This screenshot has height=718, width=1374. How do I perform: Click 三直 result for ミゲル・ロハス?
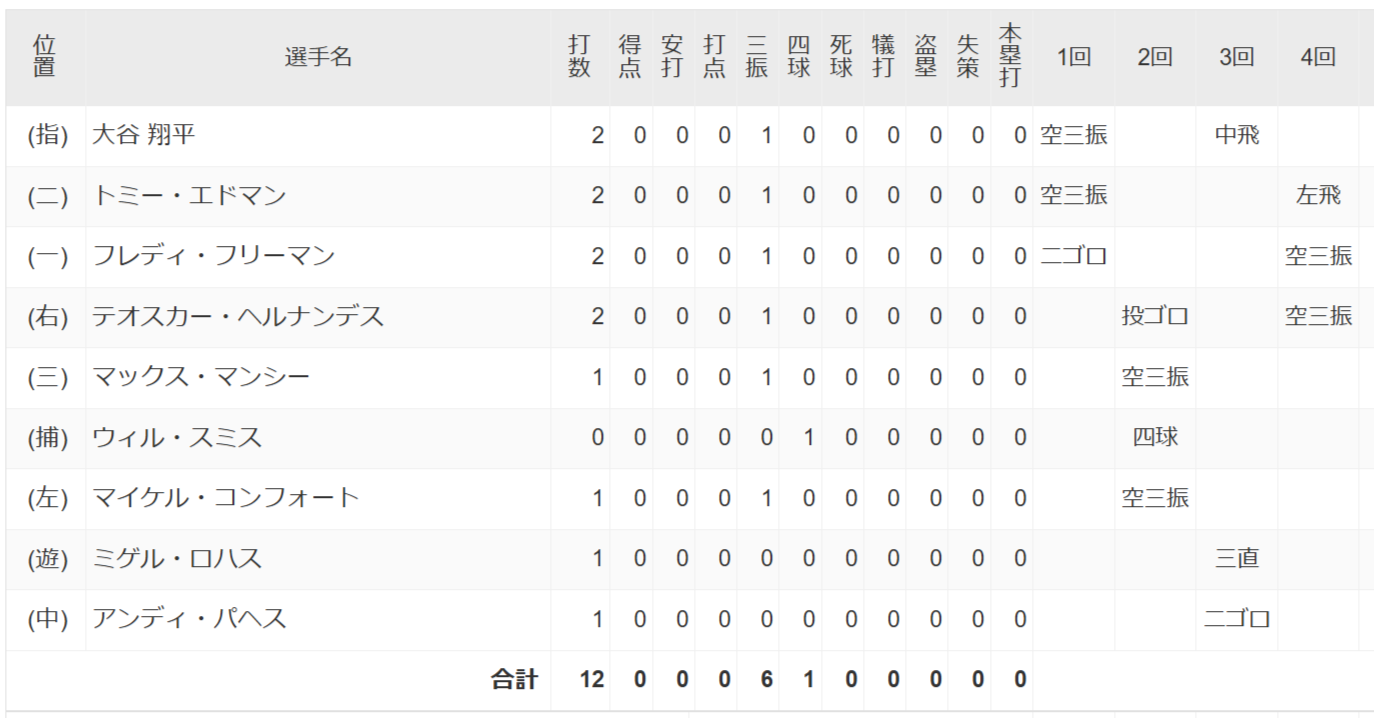click(1236, 559)
